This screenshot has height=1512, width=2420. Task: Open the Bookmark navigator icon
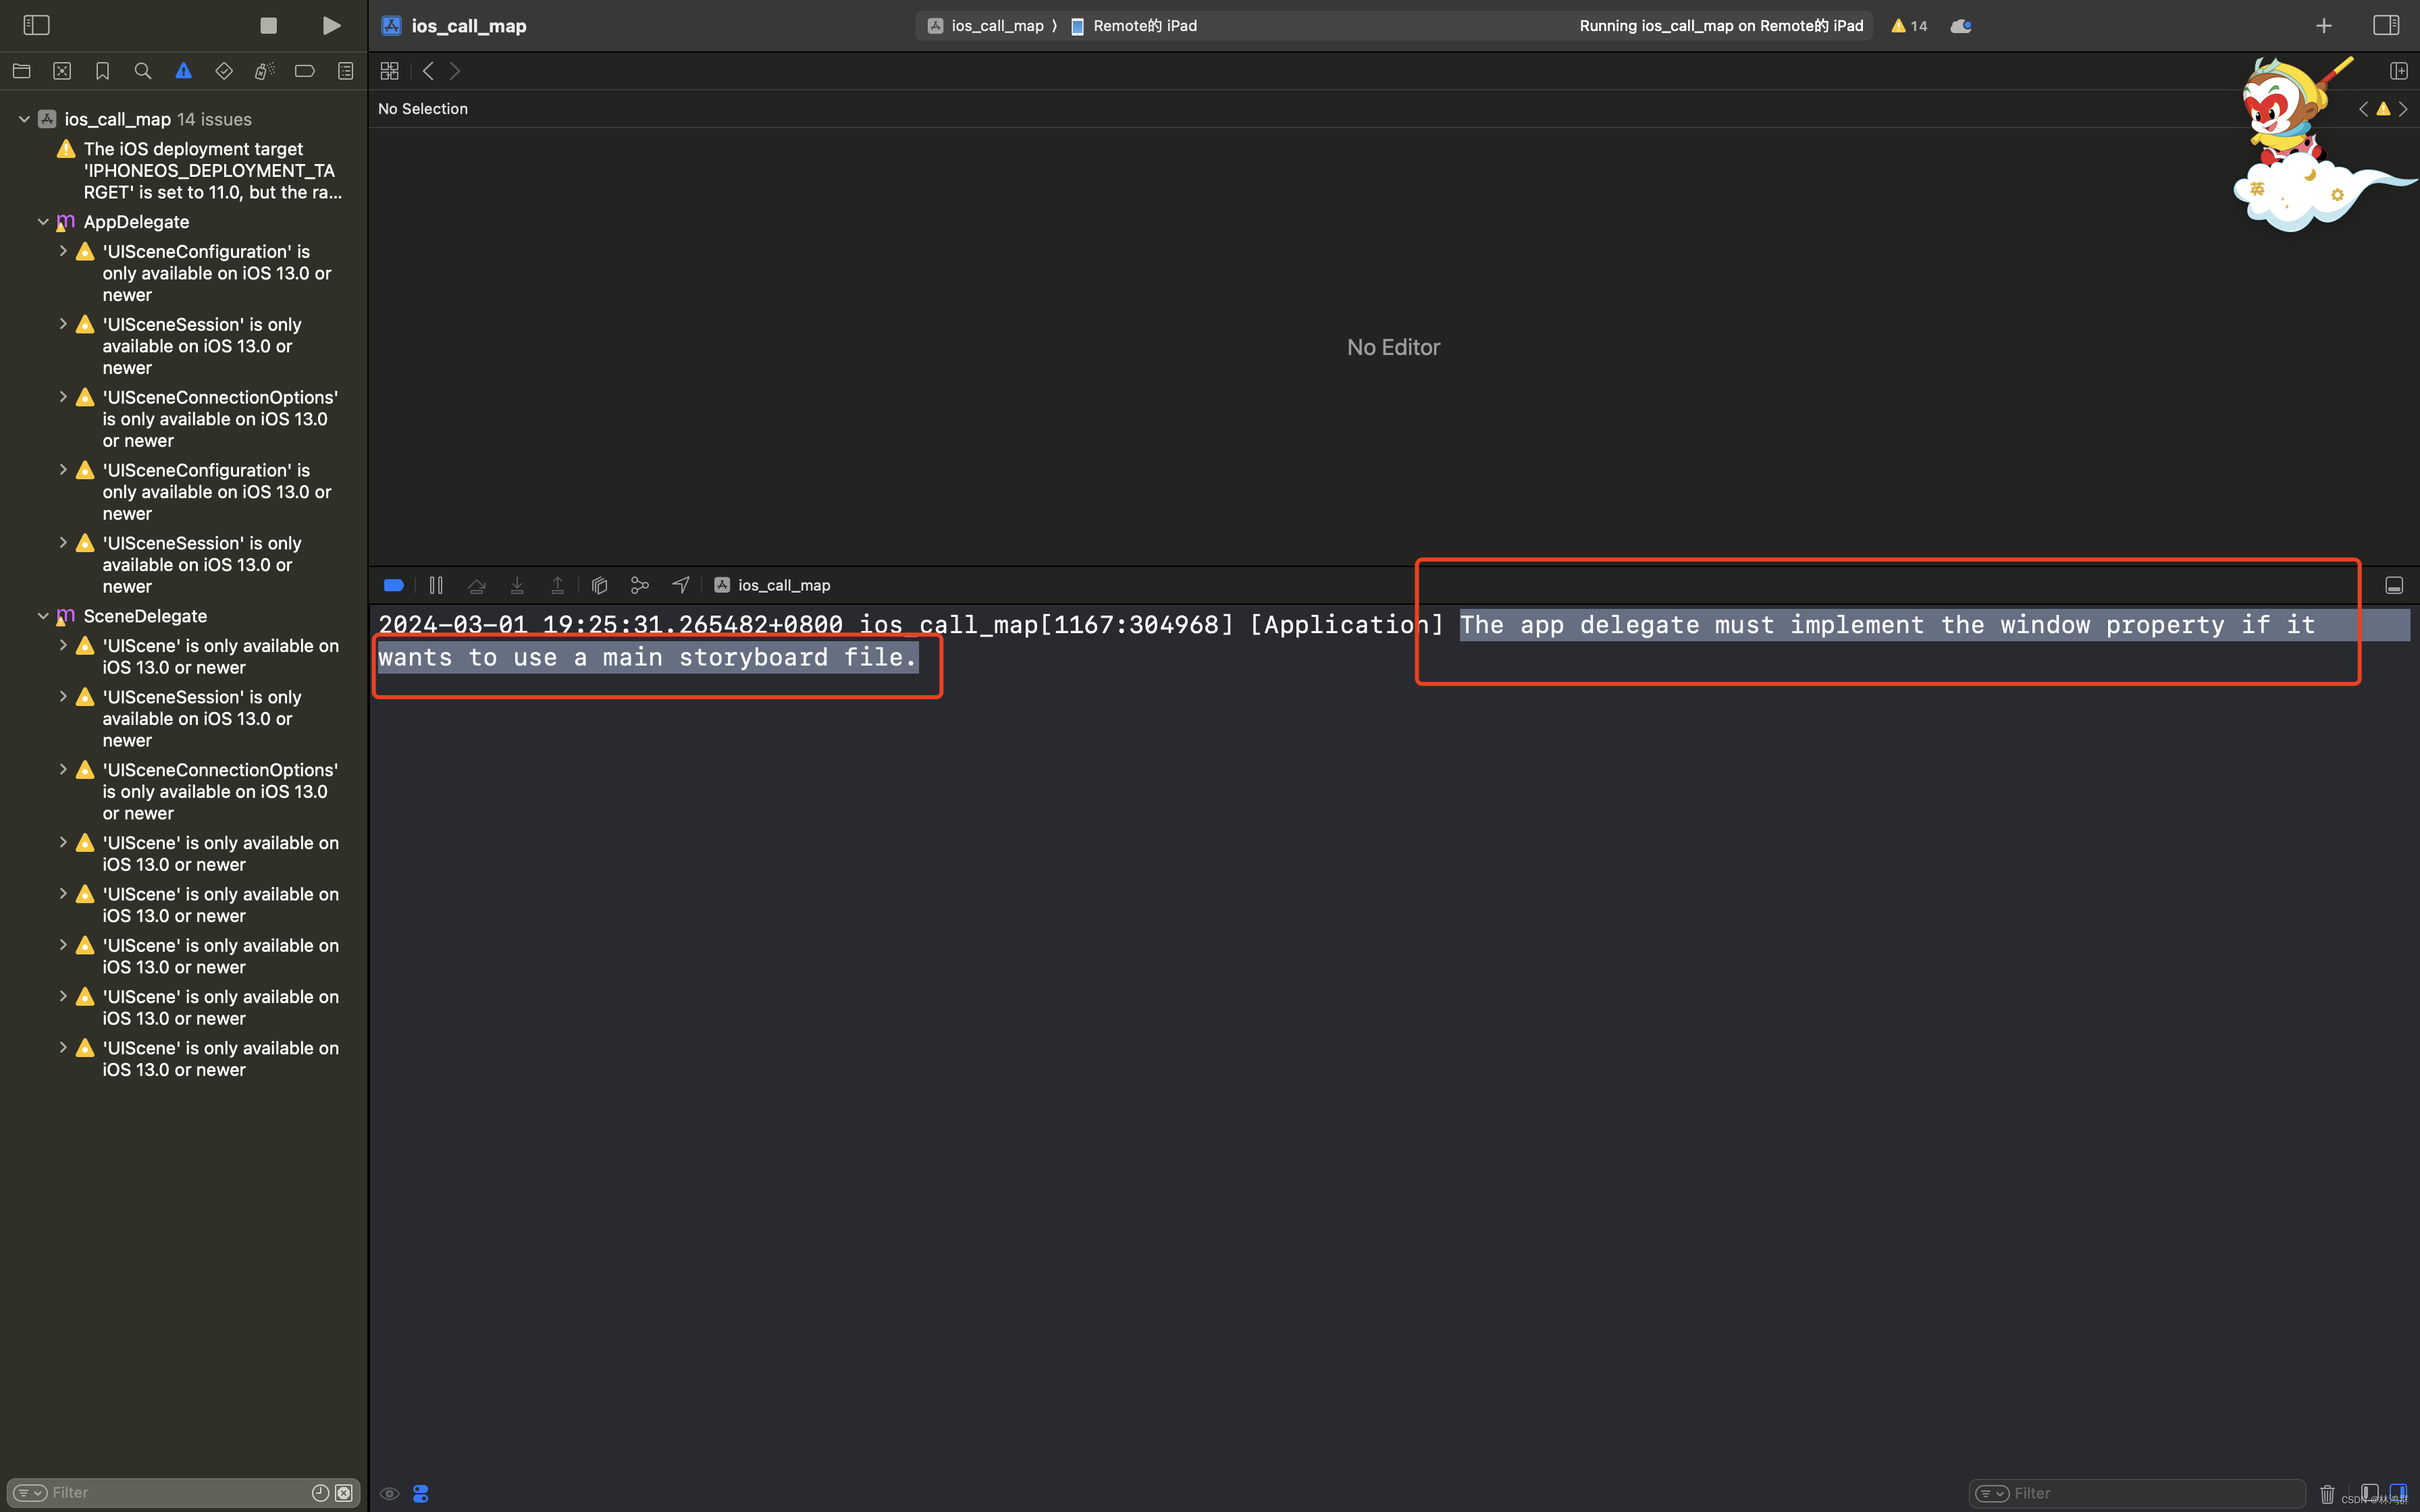[102, 71]
